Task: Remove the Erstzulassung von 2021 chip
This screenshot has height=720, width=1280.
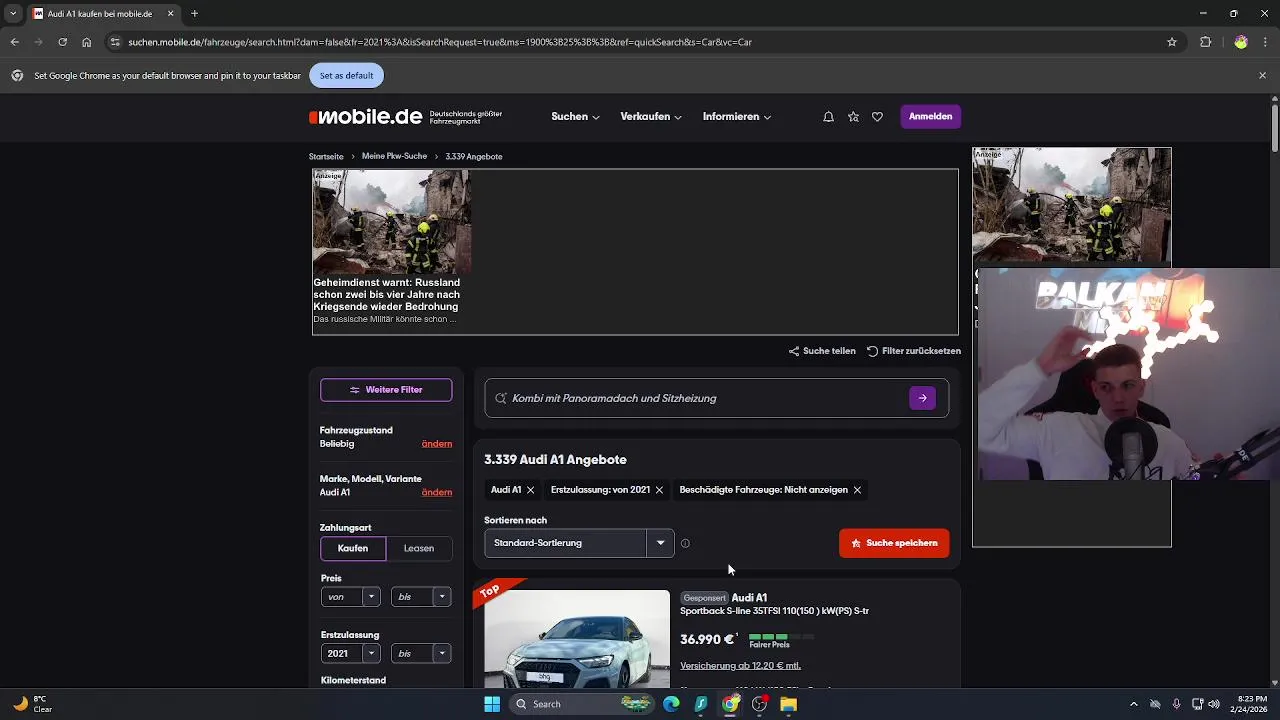Action: [x=659, y=490]
